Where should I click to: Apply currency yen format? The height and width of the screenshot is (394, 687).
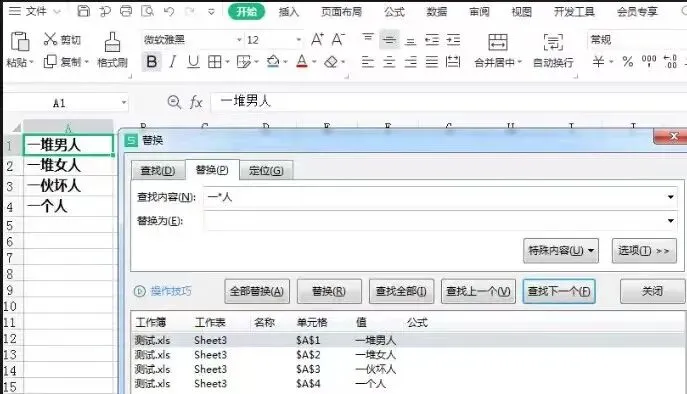pyautogui.click(x=598, y=61)
